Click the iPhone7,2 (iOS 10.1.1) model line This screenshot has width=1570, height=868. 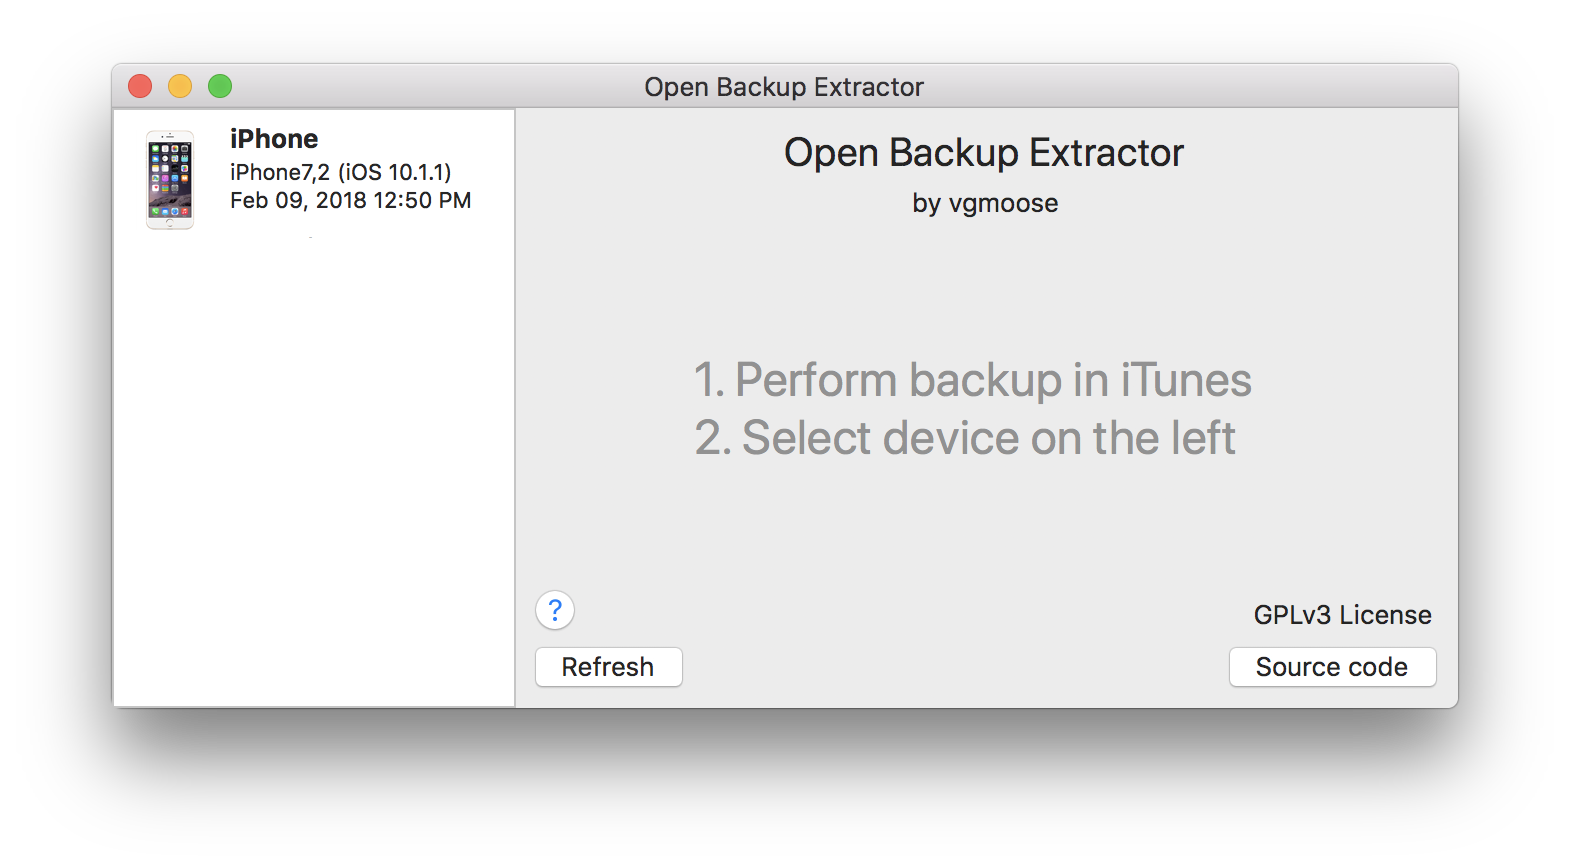click(x=340, y=172)
